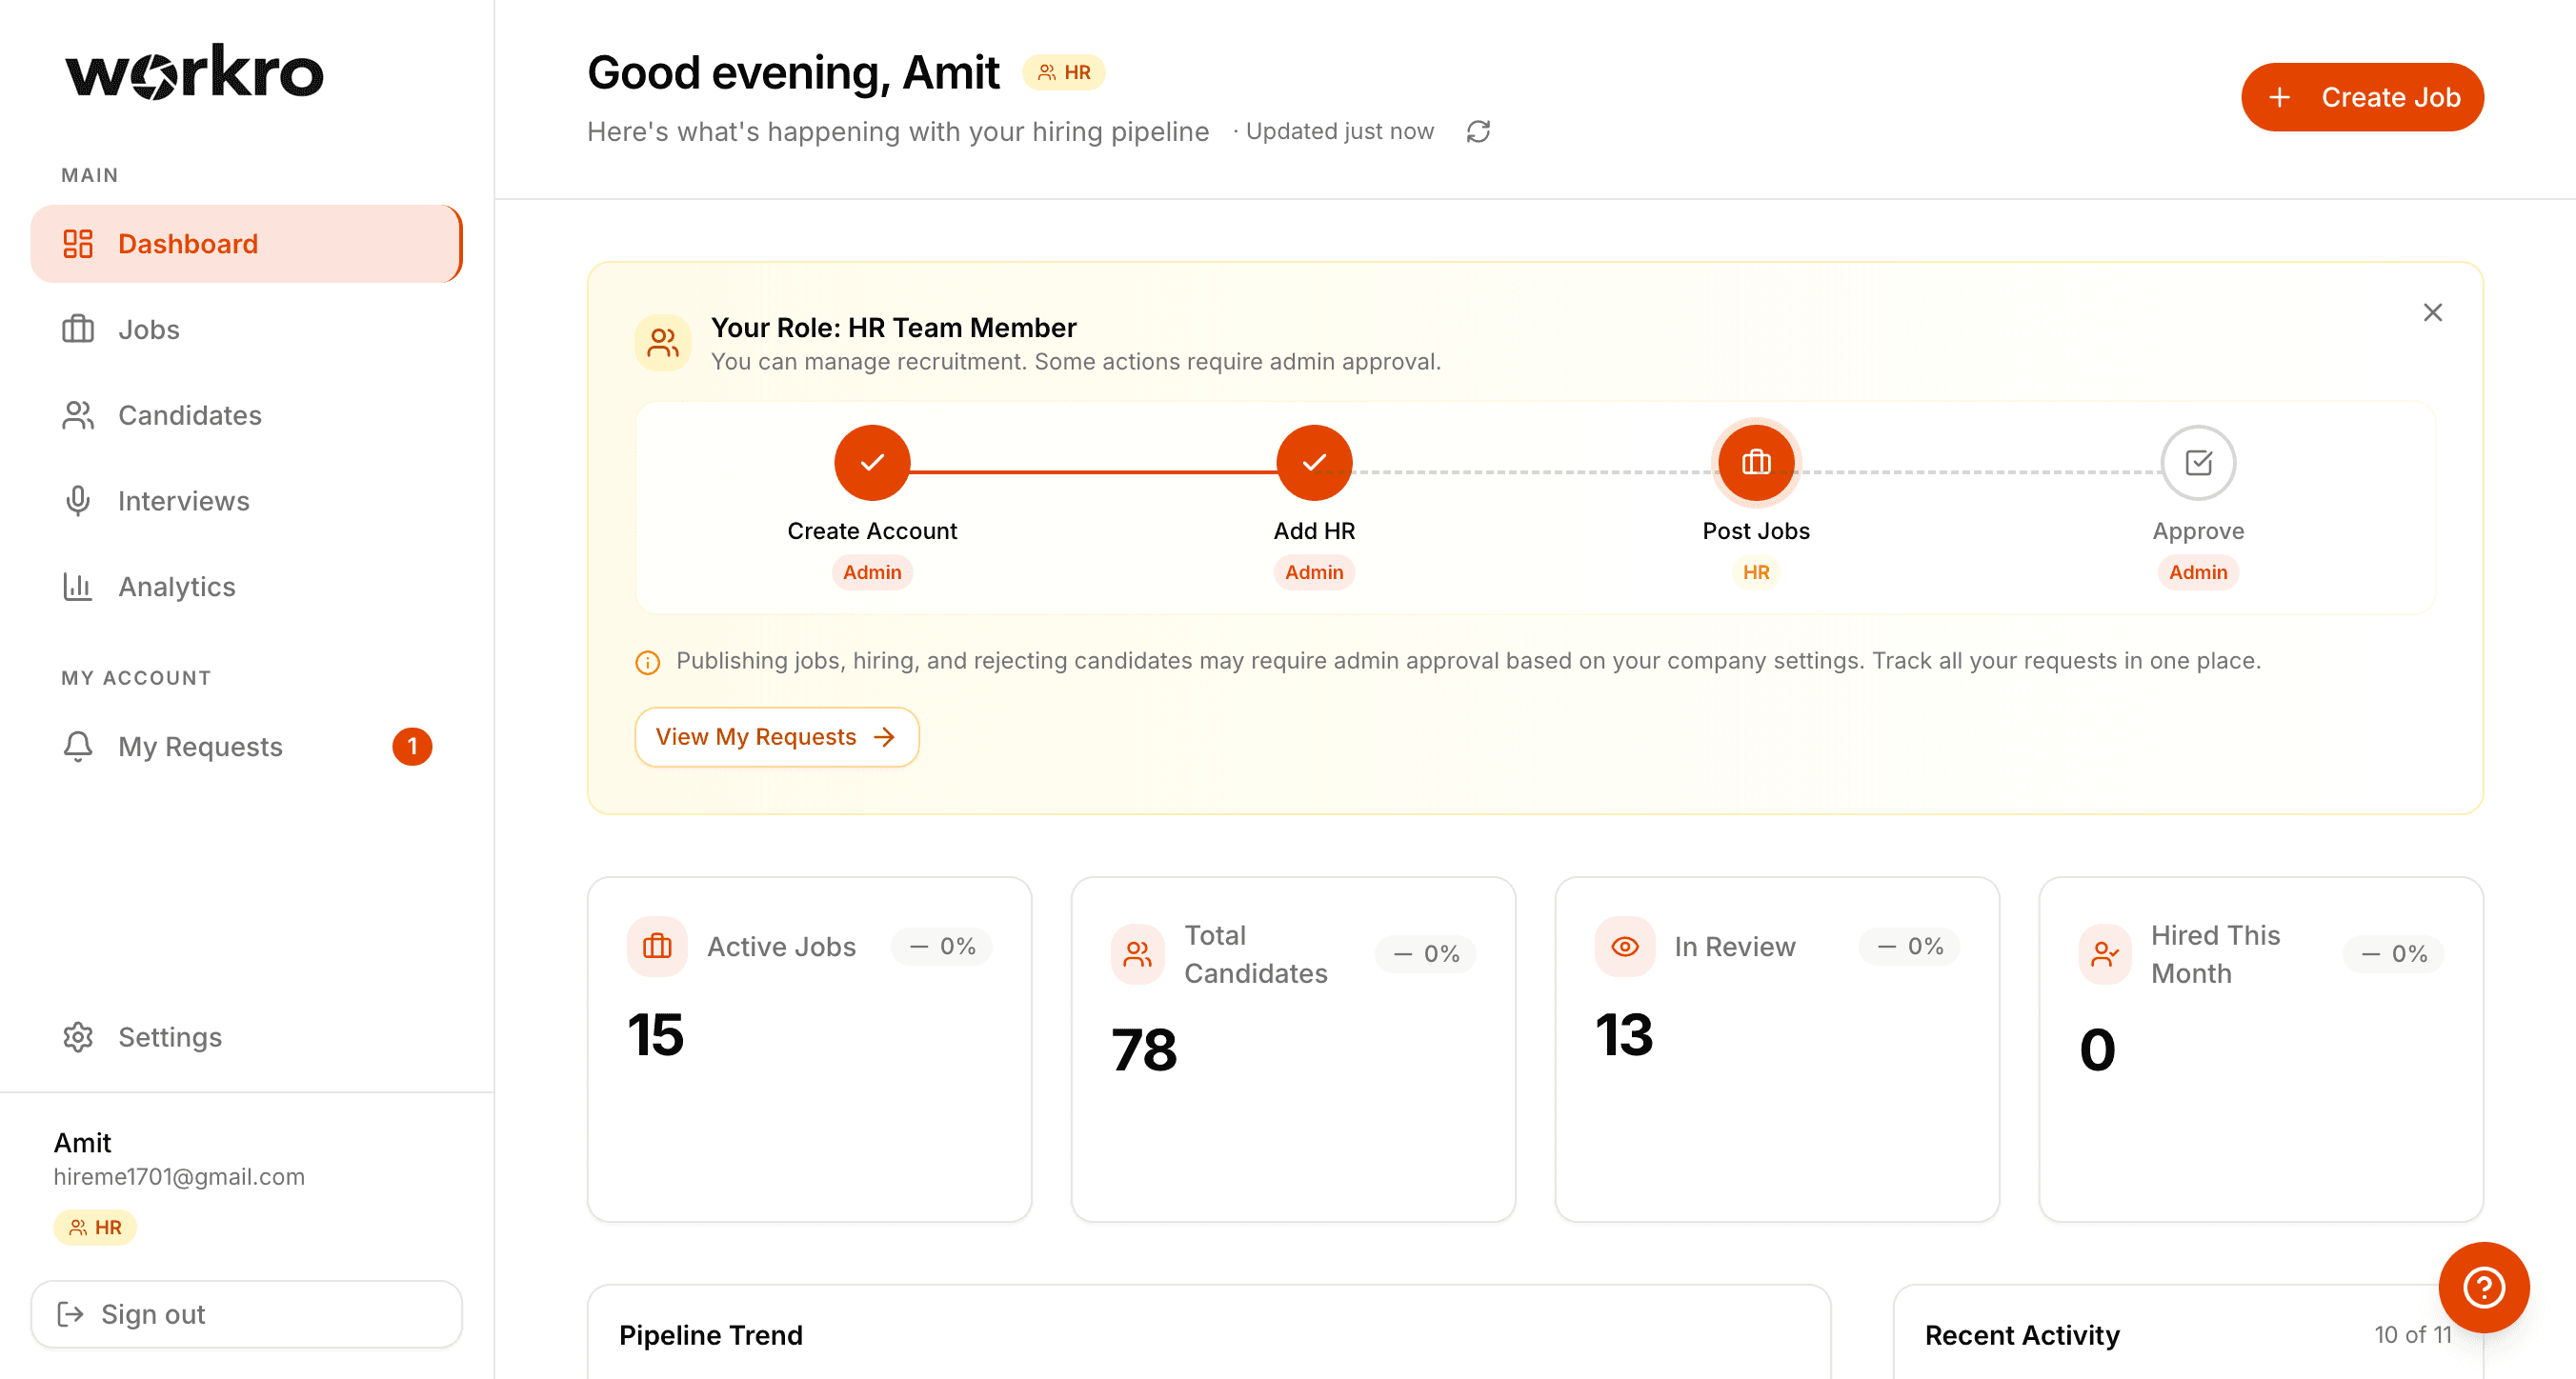
Task: Dismiss the HR Team Member role banner
Action: (x=2434, y=312)
